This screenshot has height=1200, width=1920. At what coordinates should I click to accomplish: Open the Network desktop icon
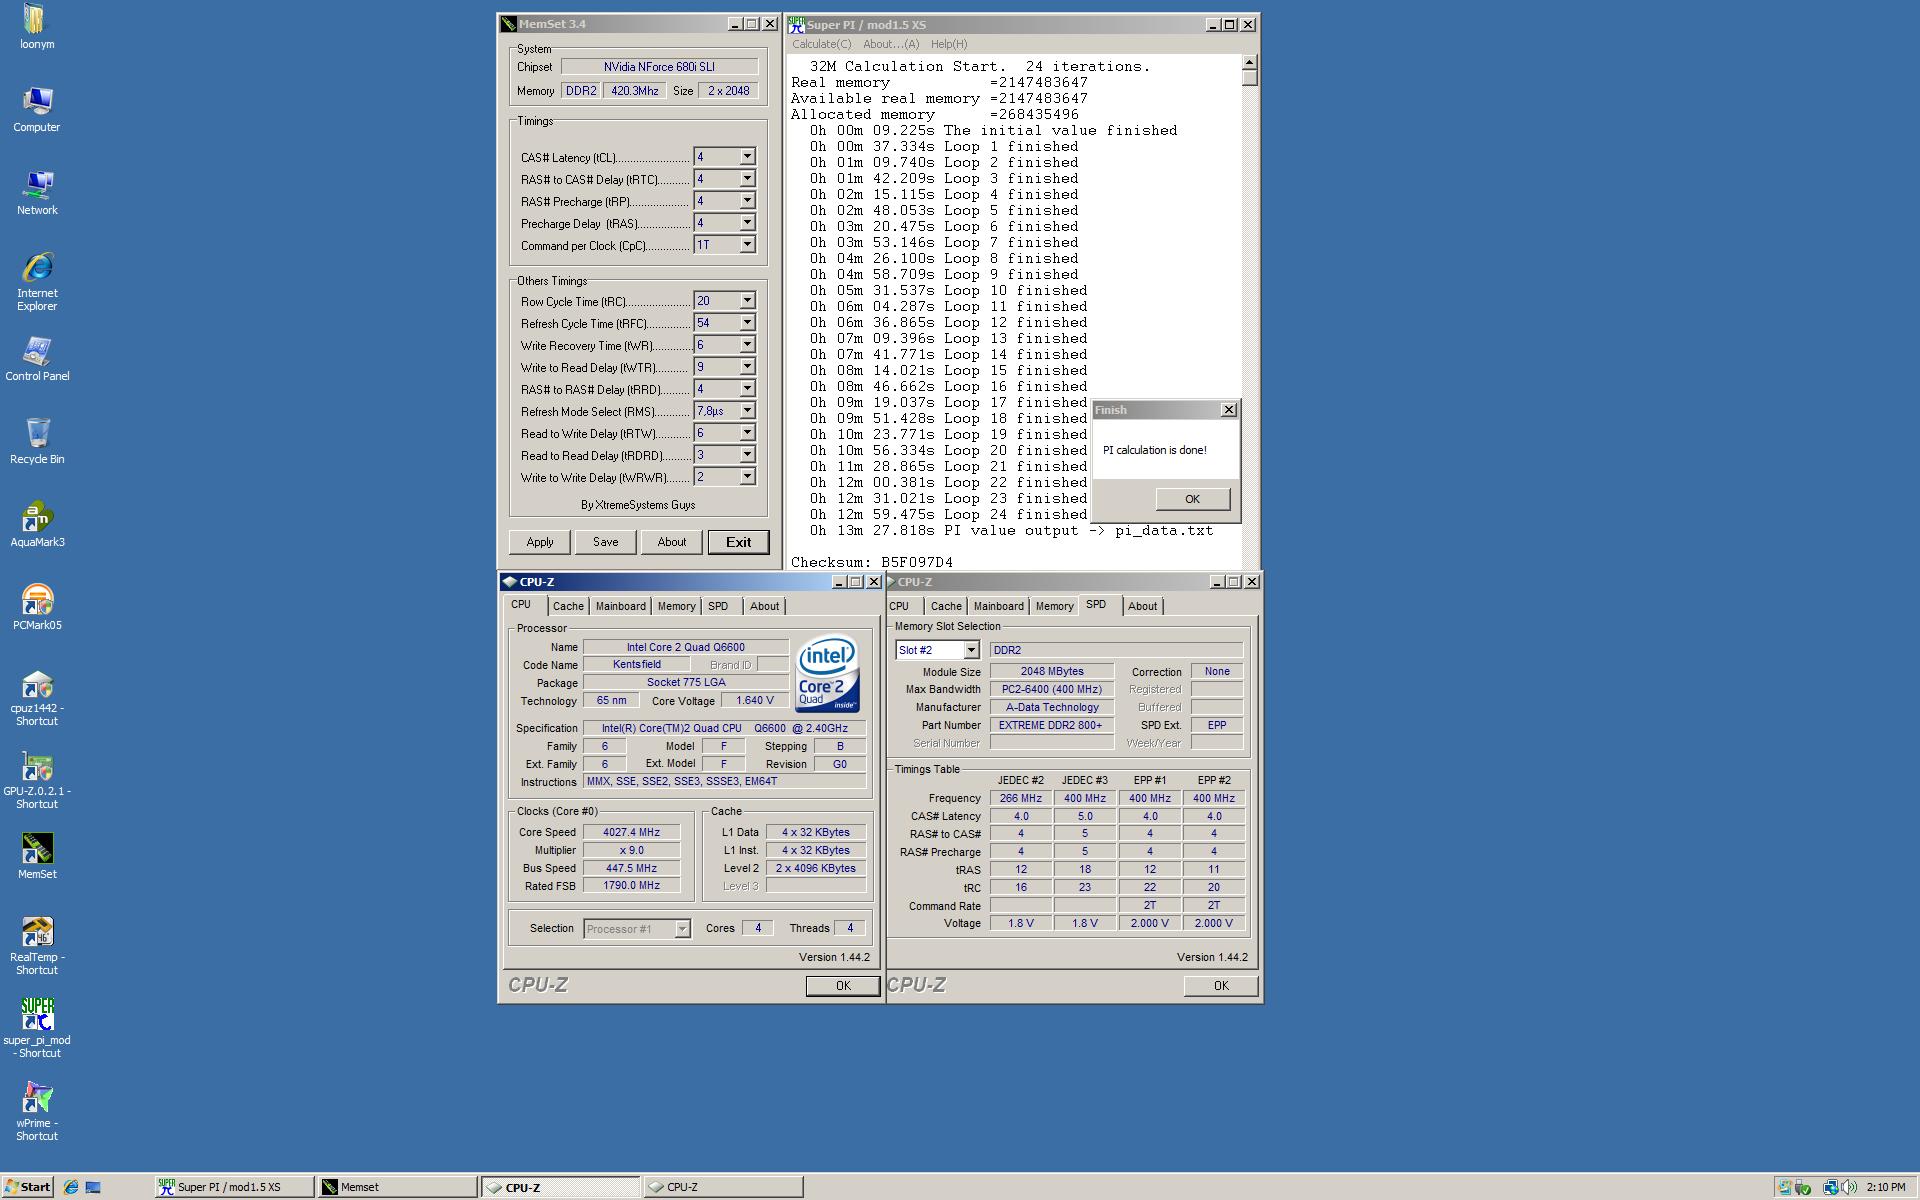click(x=36, y=192)
